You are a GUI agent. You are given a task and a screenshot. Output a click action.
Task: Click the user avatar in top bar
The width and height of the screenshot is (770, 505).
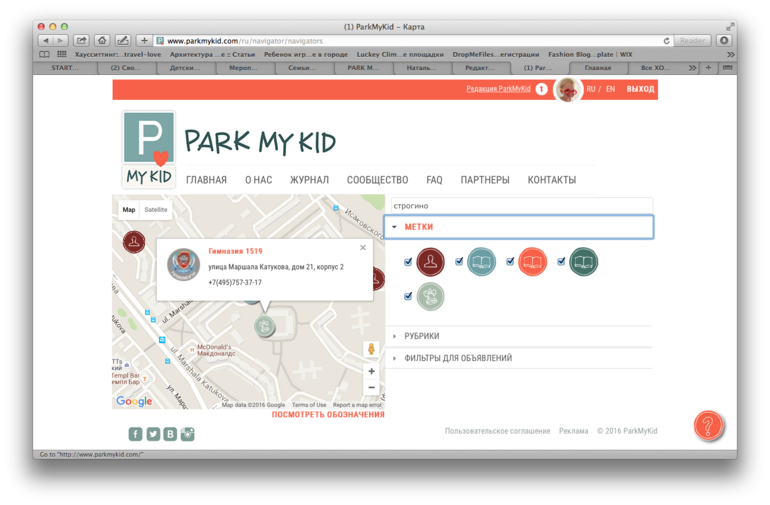568,89
